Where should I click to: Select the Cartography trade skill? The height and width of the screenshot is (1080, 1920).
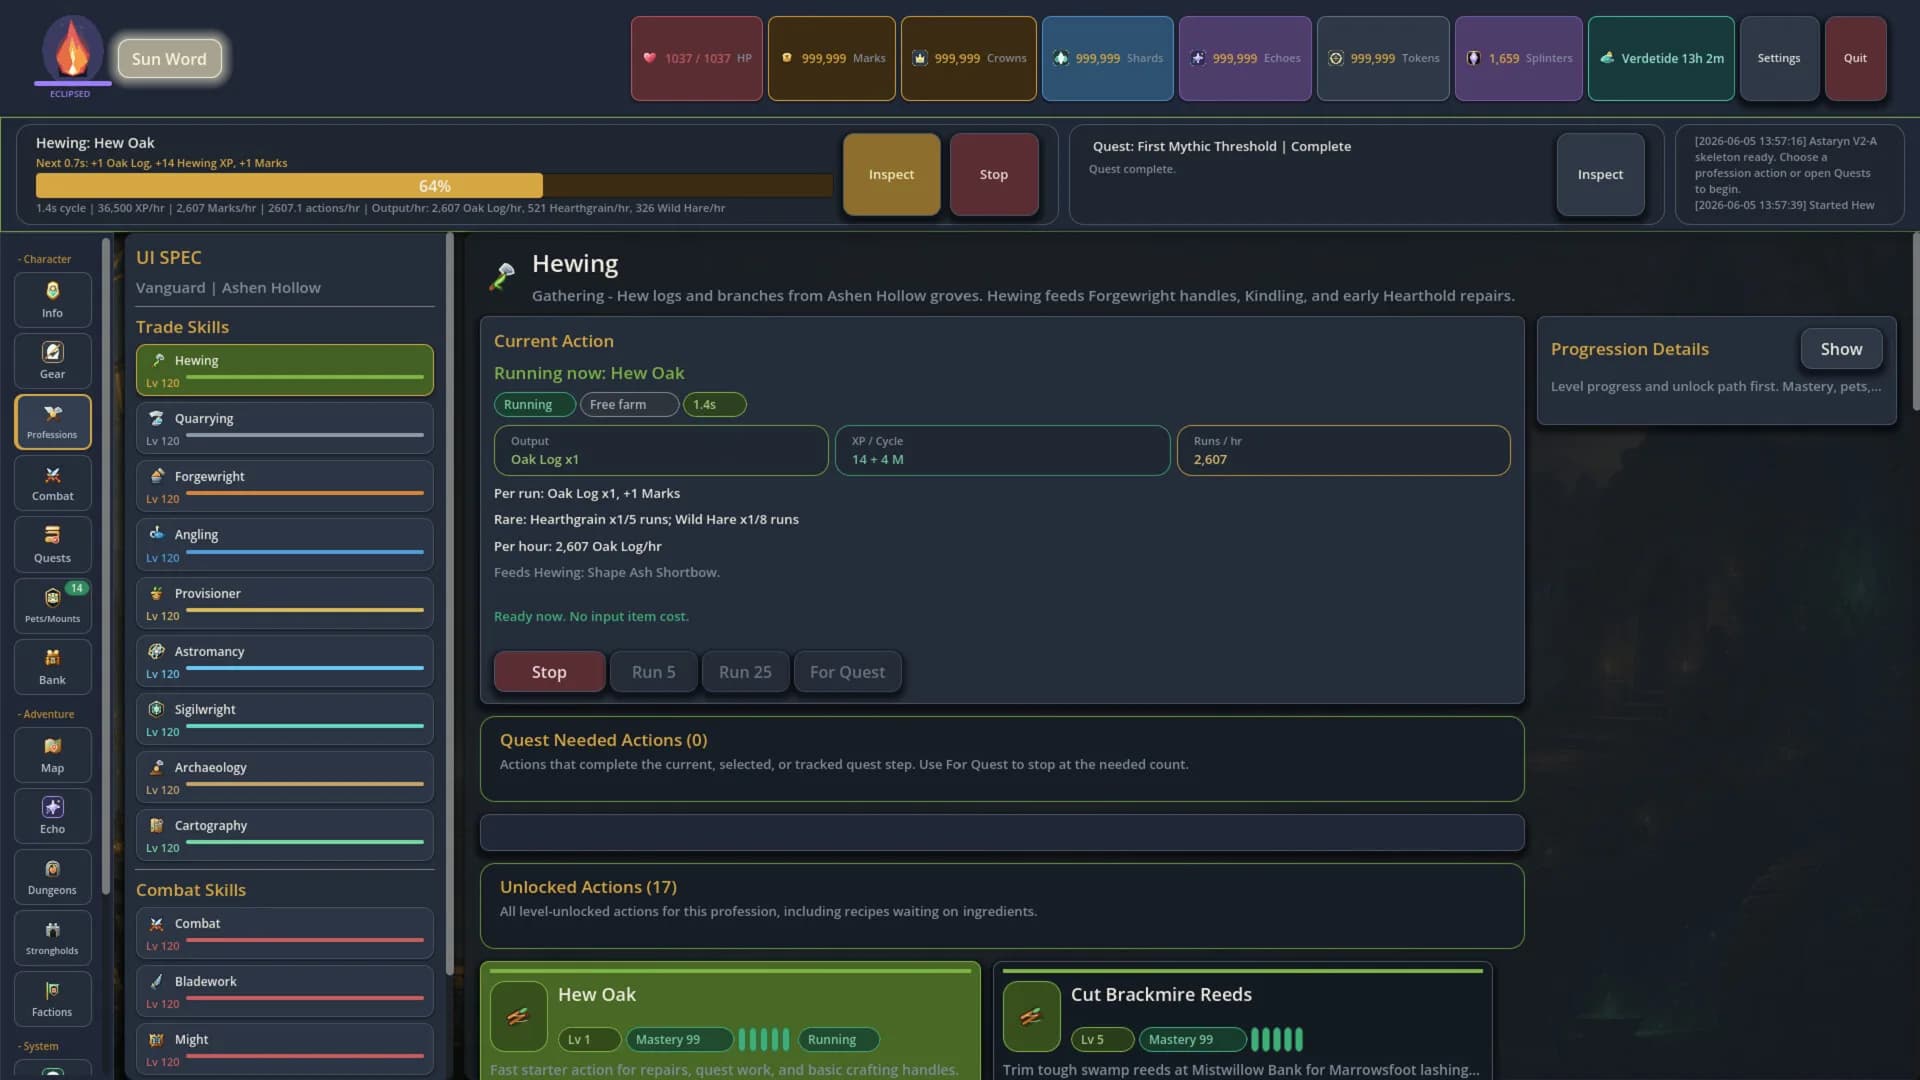(x=285, y=835)
